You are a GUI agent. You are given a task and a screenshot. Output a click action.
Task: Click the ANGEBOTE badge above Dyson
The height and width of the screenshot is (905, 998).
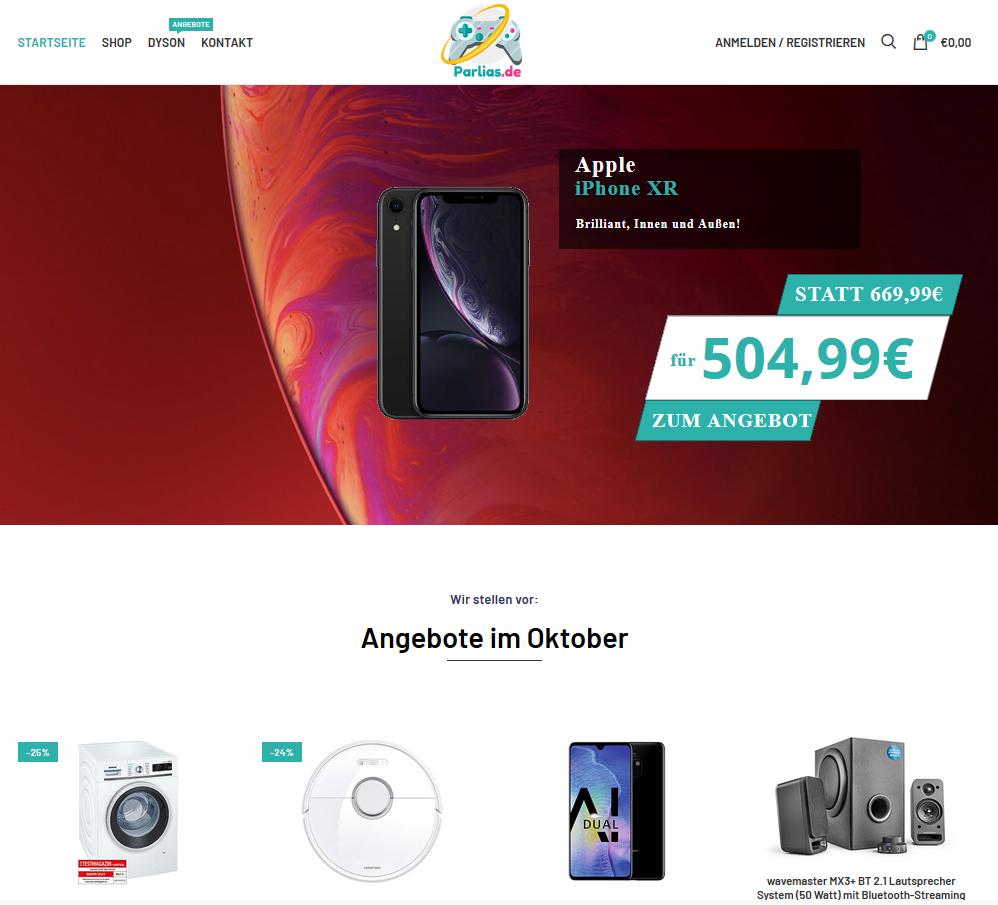click(x=191, y=25)
